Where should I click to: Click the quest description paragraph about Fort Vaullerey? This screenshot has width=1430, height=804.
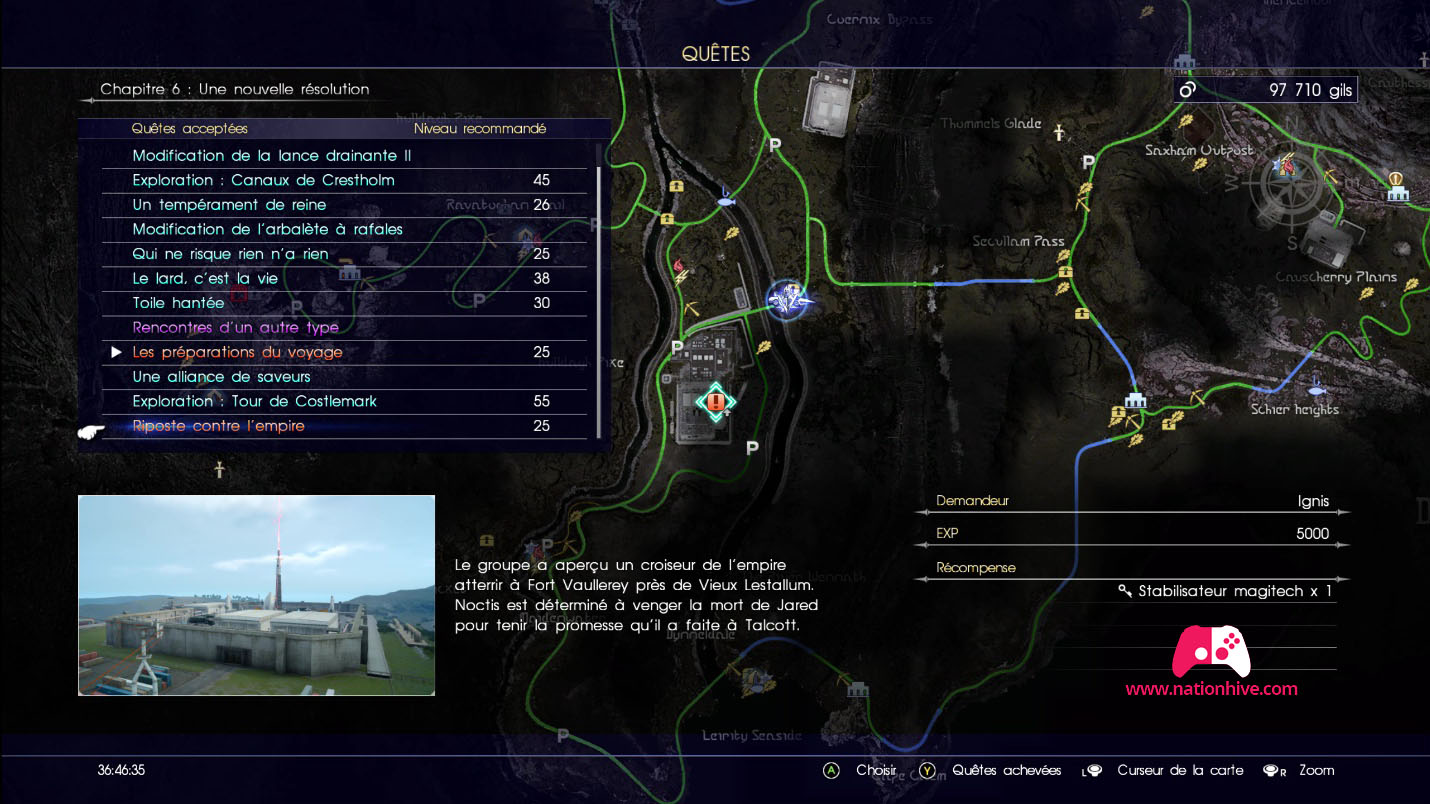[637, 596]
